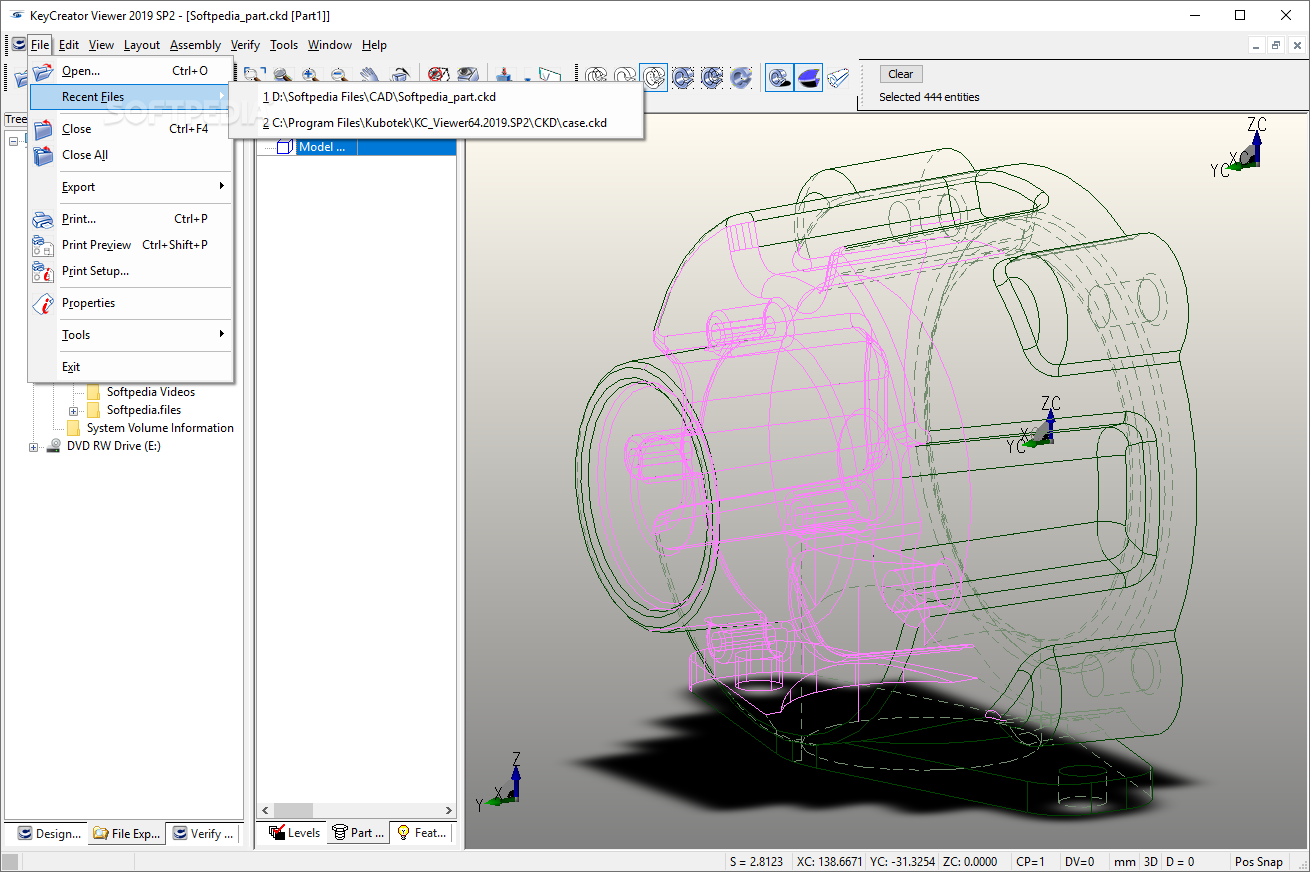Image resolution: width=1310 pixels, height=872 pixels.
Task: Switch to the Design tab
Action: (x=46, y=833)
